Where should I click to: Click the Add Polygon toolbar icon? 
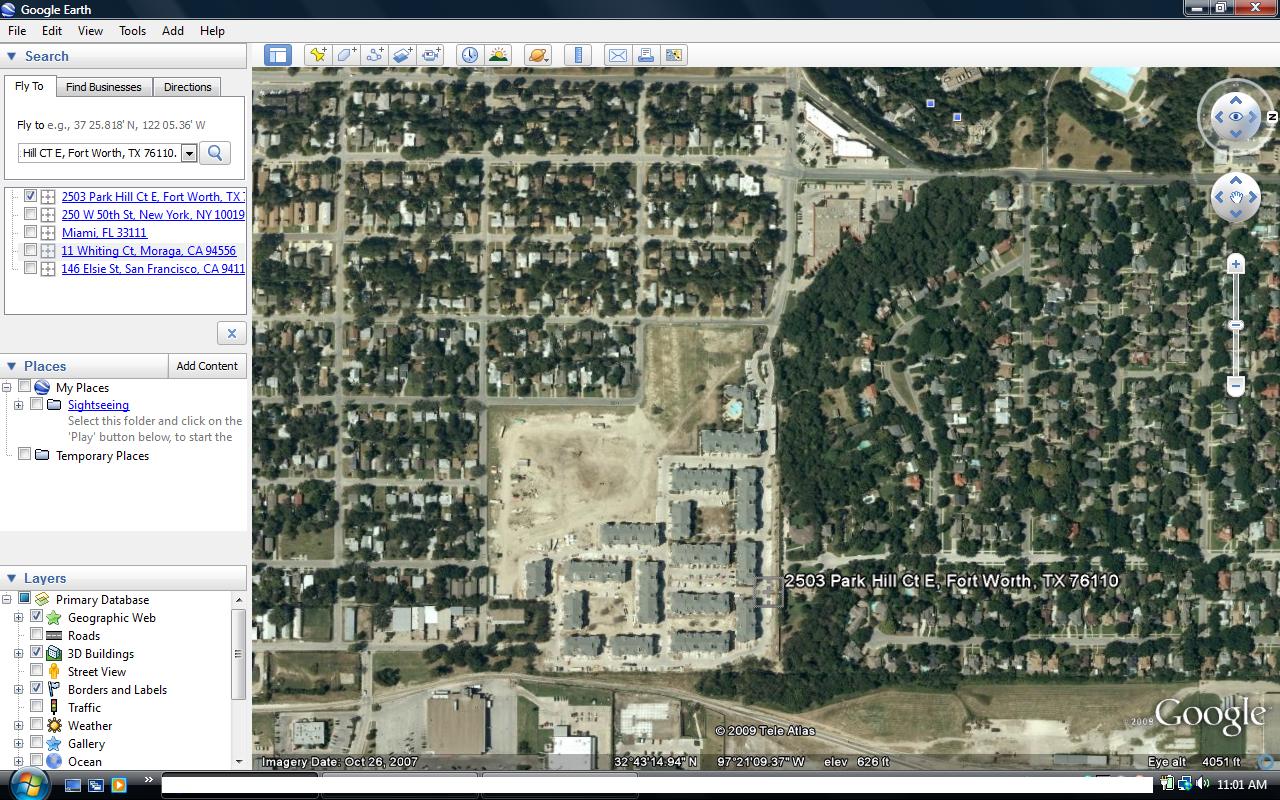pos(347,55)
